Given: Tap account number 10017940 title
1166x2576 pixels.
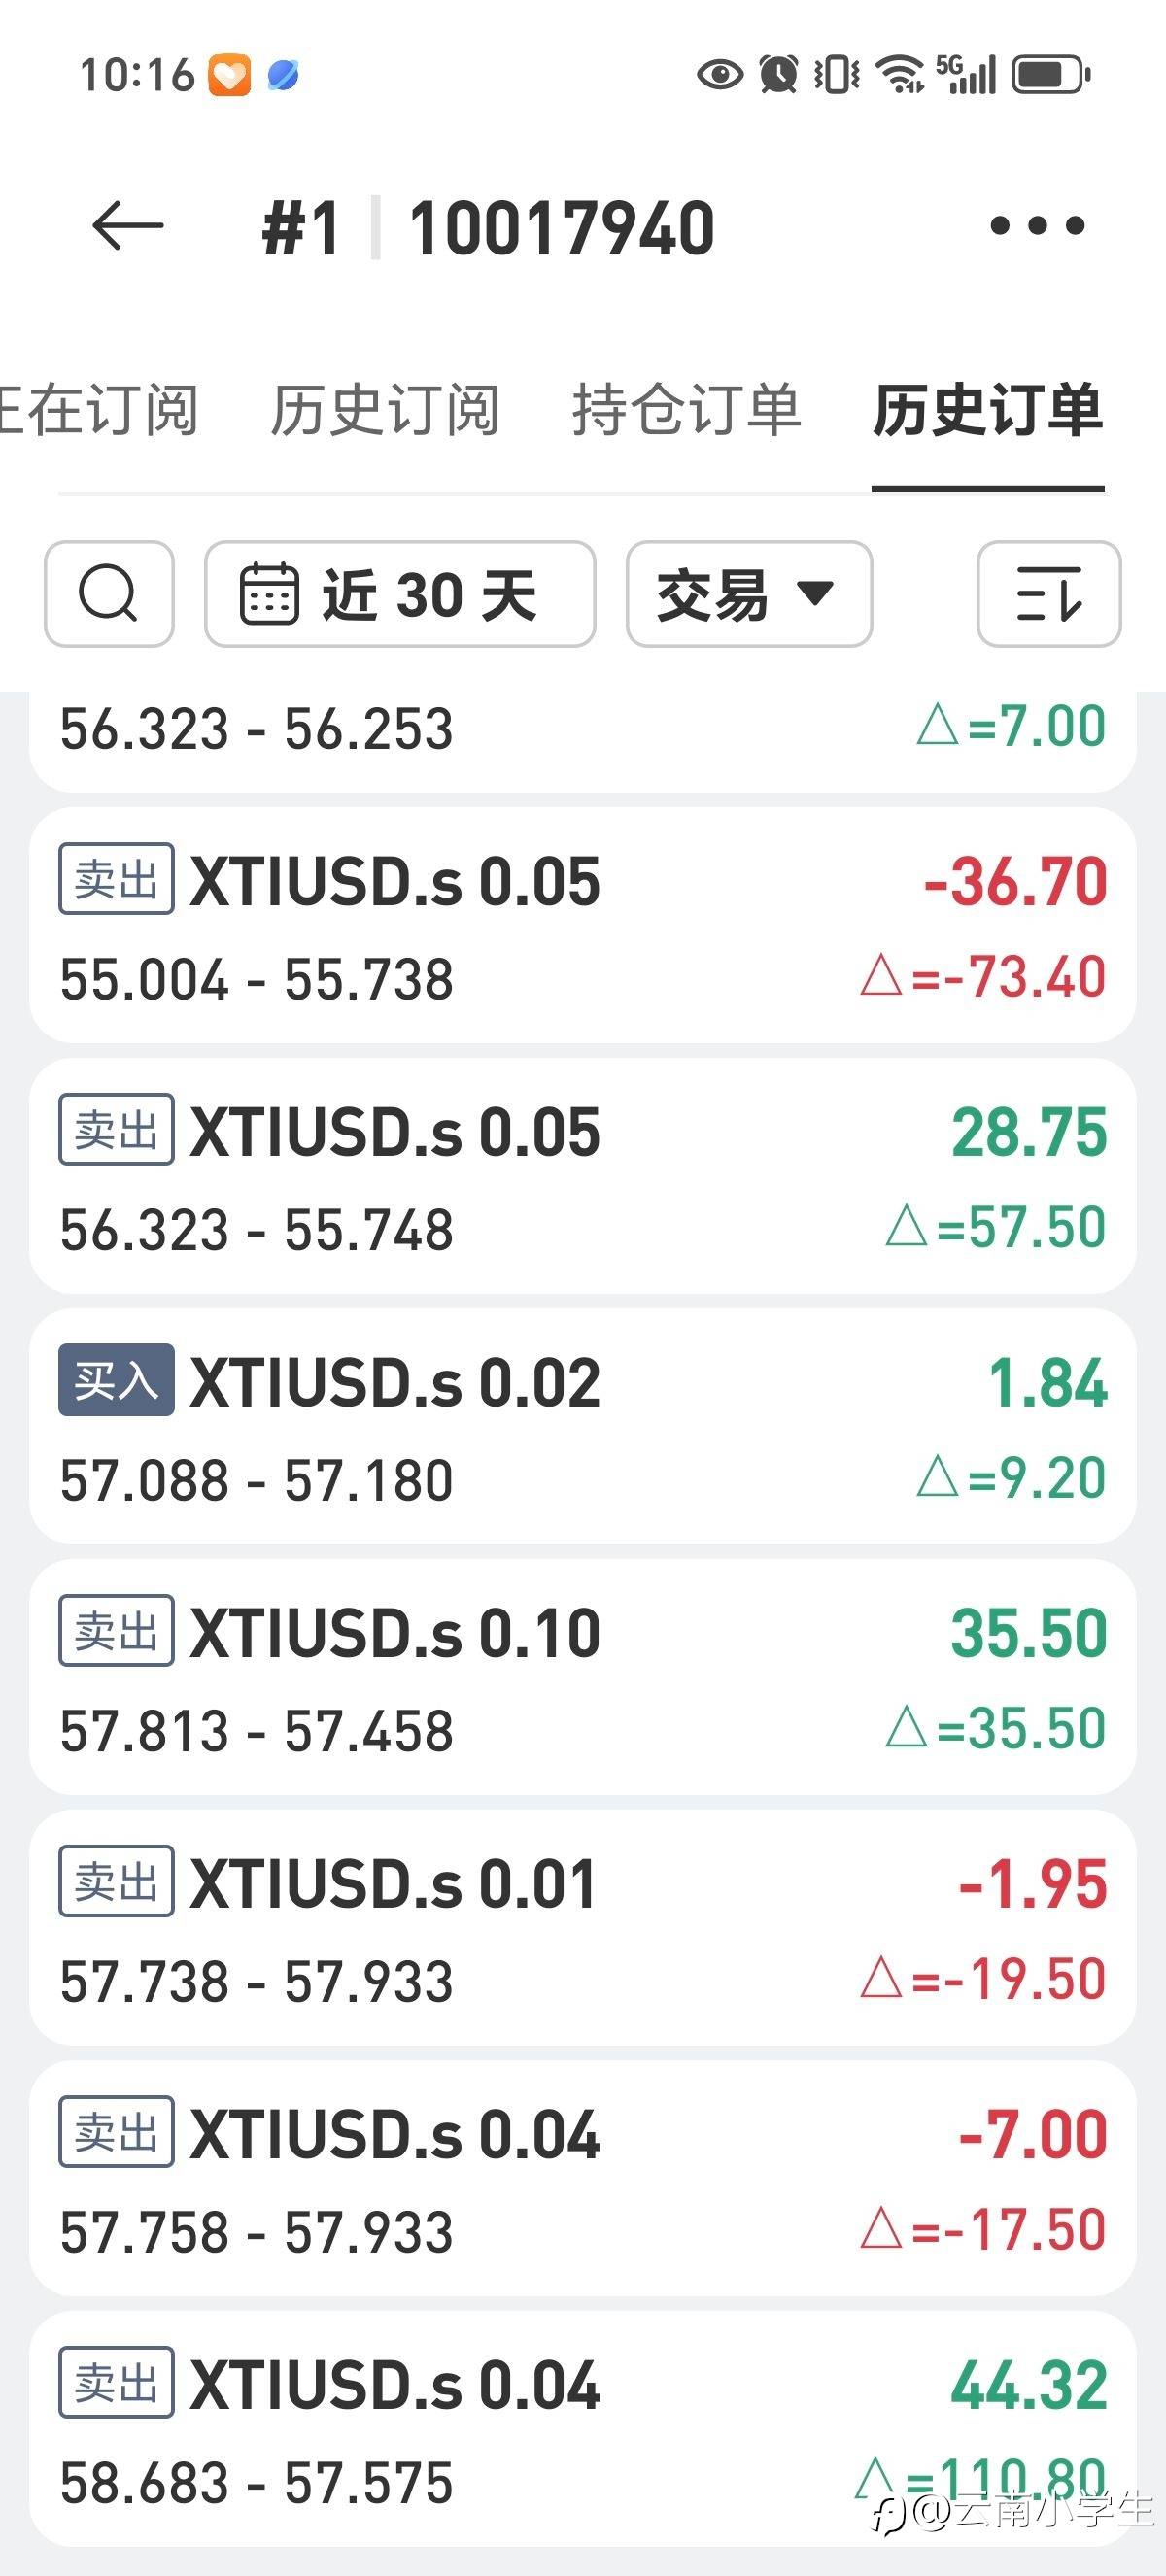Looking at the screenshot, I should [561, 228].
